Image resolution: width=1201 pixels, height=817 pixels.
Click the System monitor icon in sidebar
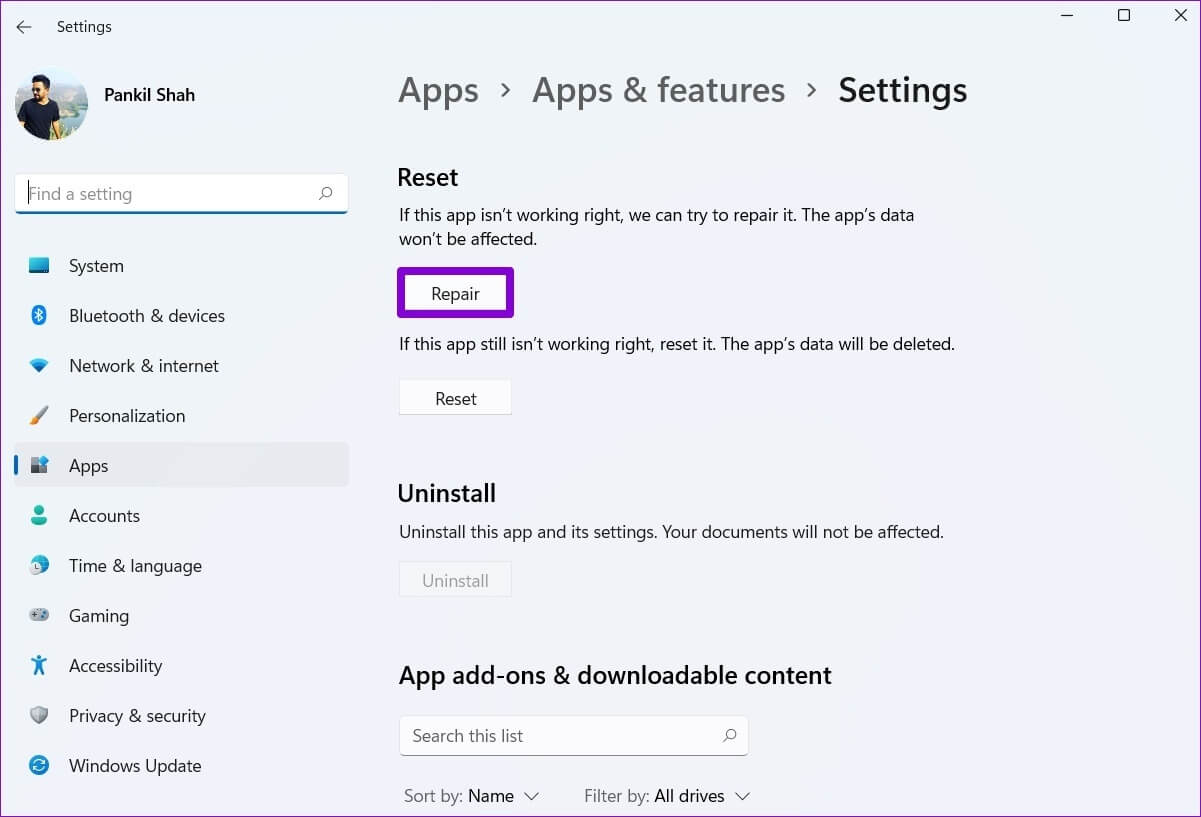click(39, 266)
